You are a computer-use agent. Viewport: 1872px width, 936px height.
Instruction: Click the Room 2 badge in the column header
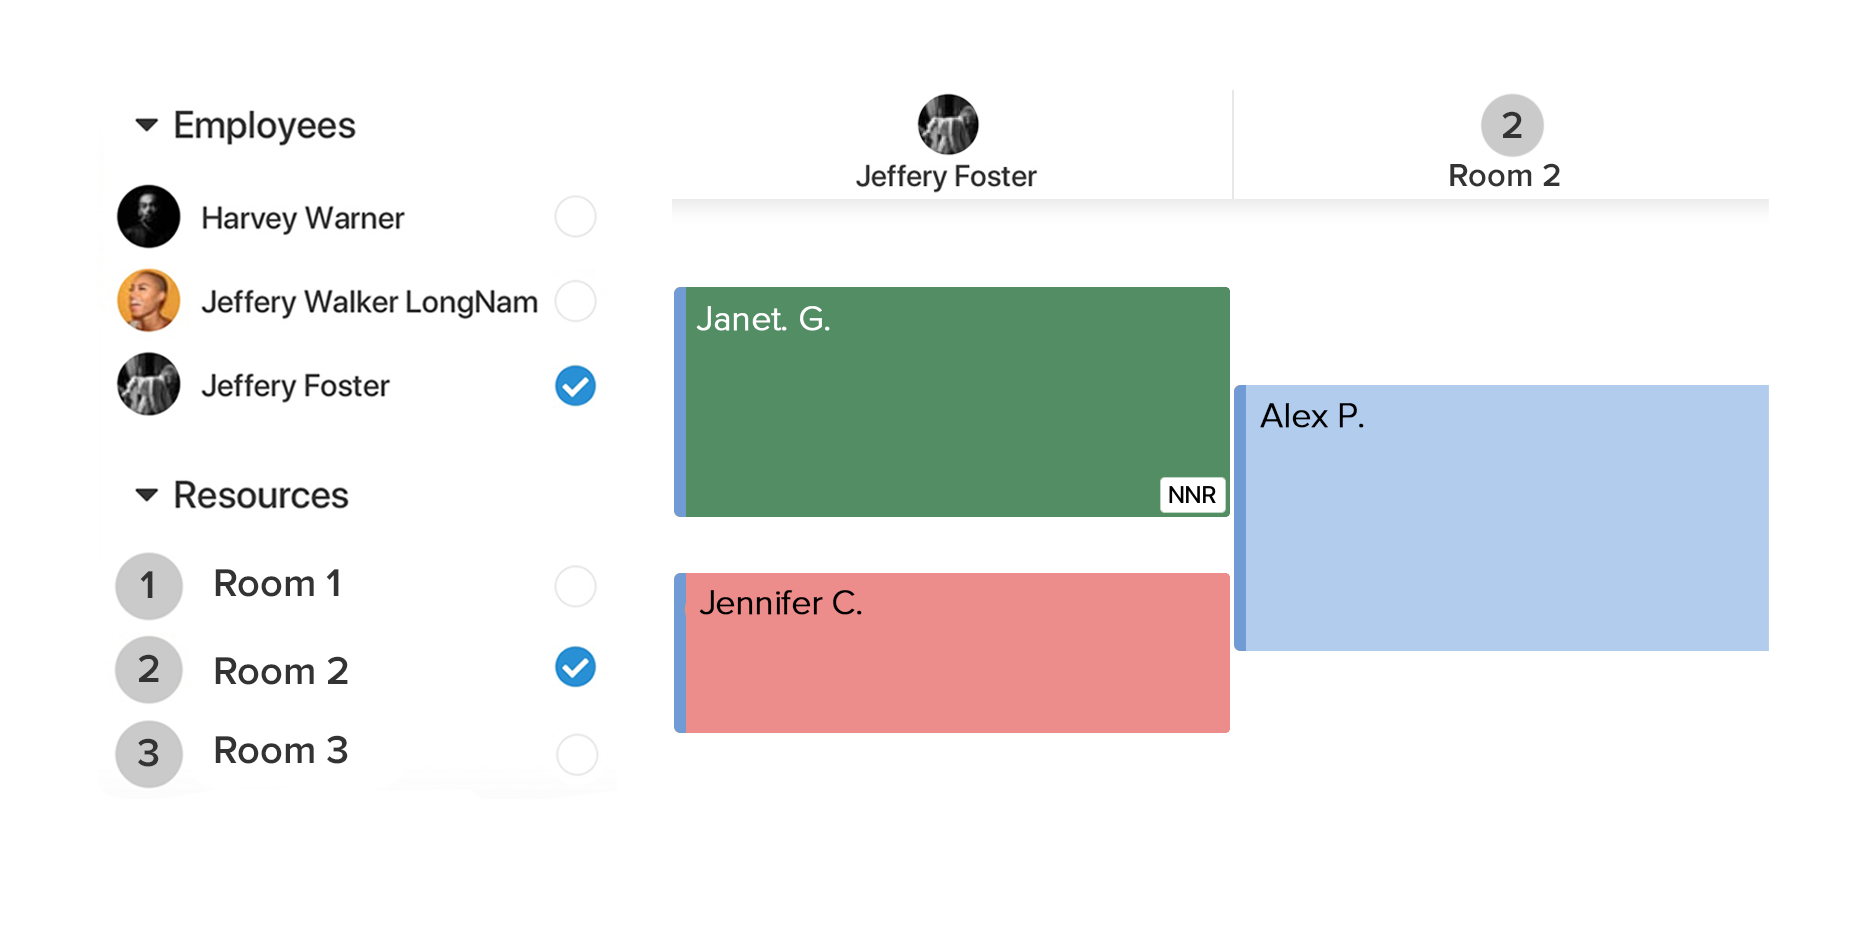1512,125
